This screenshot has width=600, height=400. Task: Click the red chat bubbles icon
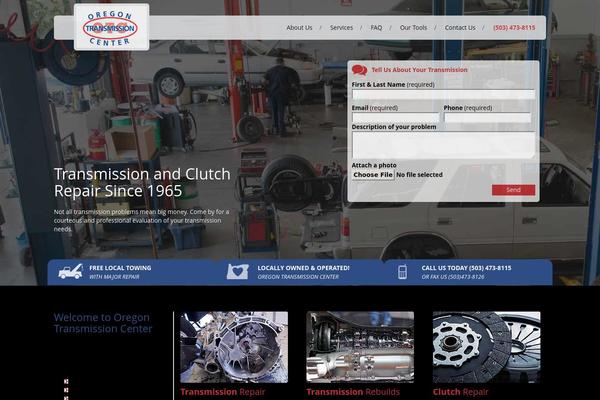click(359, 70)
